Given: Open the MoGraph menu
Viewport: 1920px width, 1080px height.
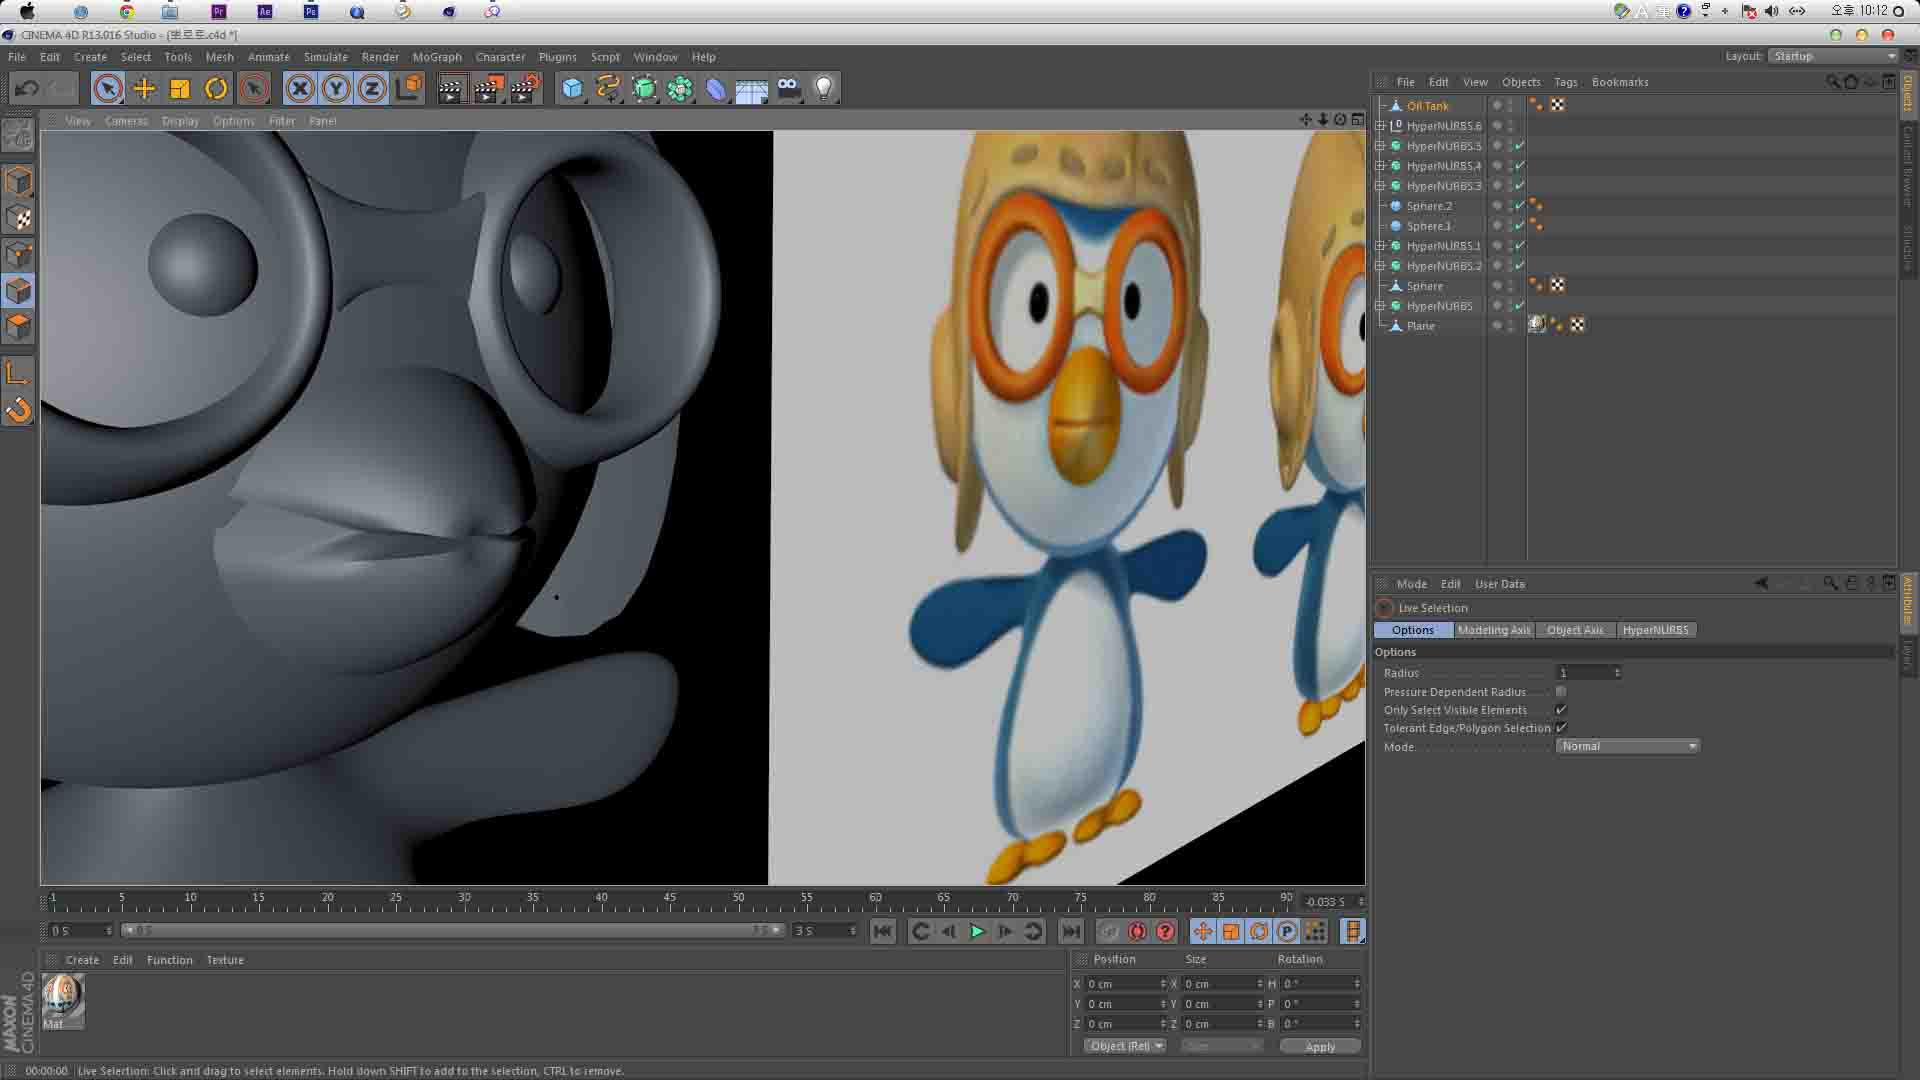Looking at the screenshot, I should pos(437,57).
